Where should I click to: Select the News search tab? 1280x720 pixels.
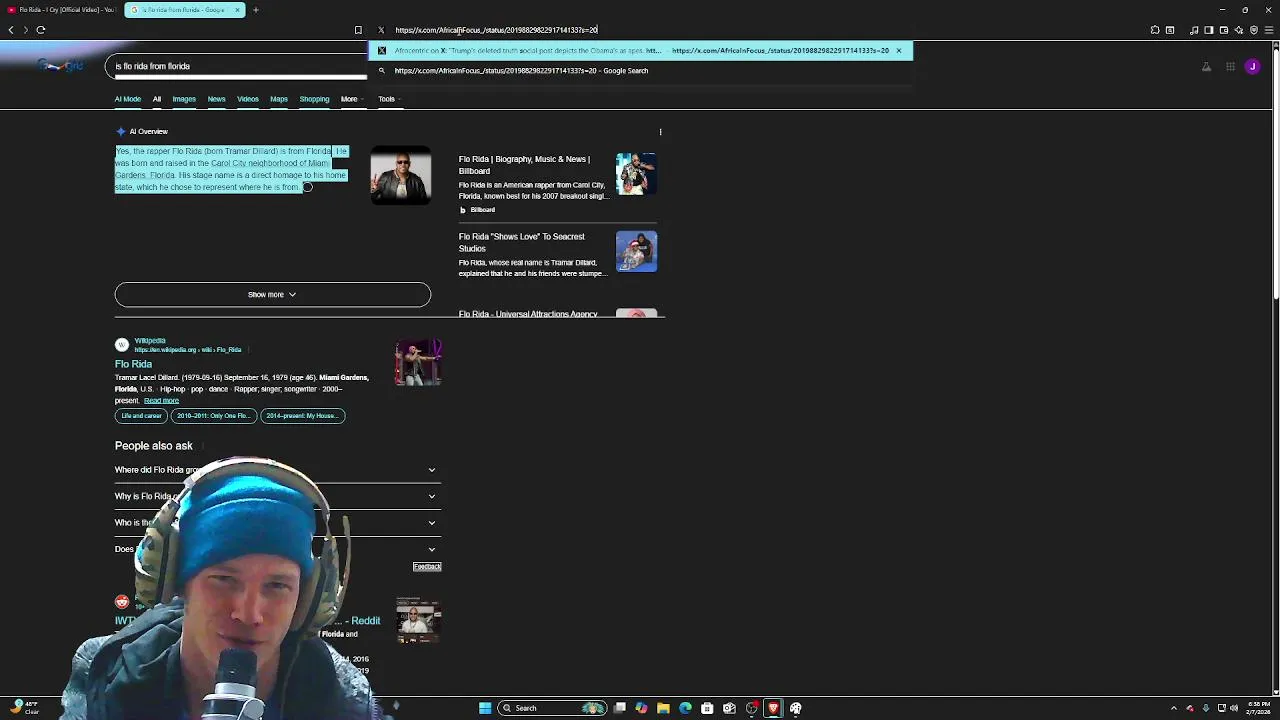(x=216, y=99)
